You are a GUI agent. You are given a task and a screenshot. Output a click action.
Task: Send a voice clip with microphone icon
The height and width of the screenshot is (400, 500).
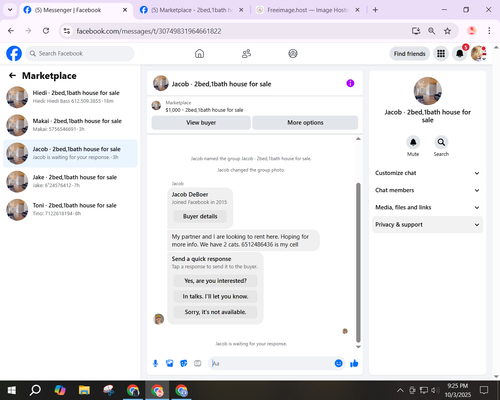tap(155, 363)
